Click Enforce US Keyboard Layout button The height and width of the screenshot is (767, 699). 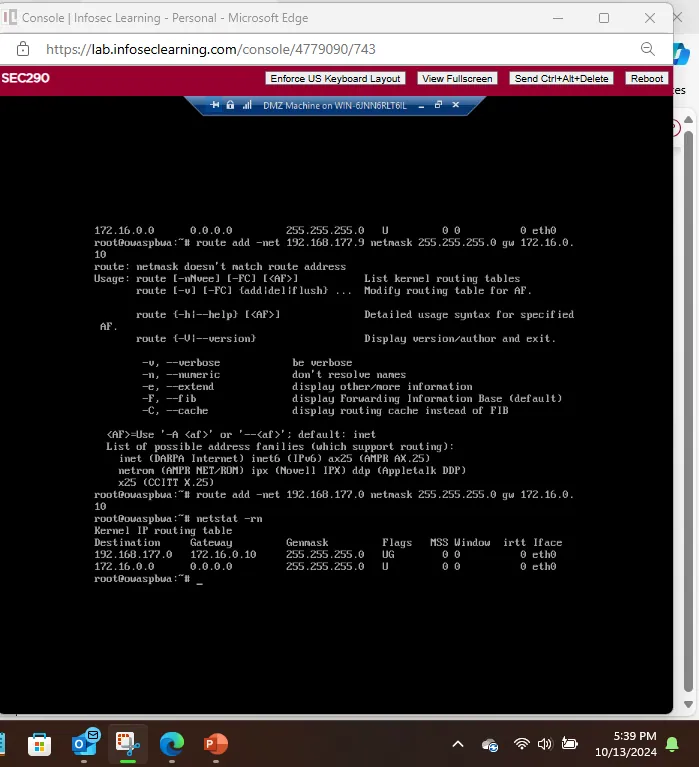tap(335, 79)
